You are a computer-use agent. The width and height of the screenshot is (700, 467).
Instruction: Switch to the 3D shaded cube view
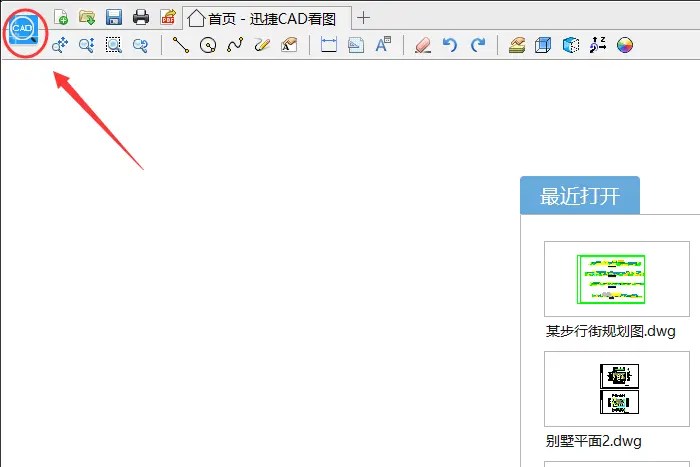pos(571,45)
